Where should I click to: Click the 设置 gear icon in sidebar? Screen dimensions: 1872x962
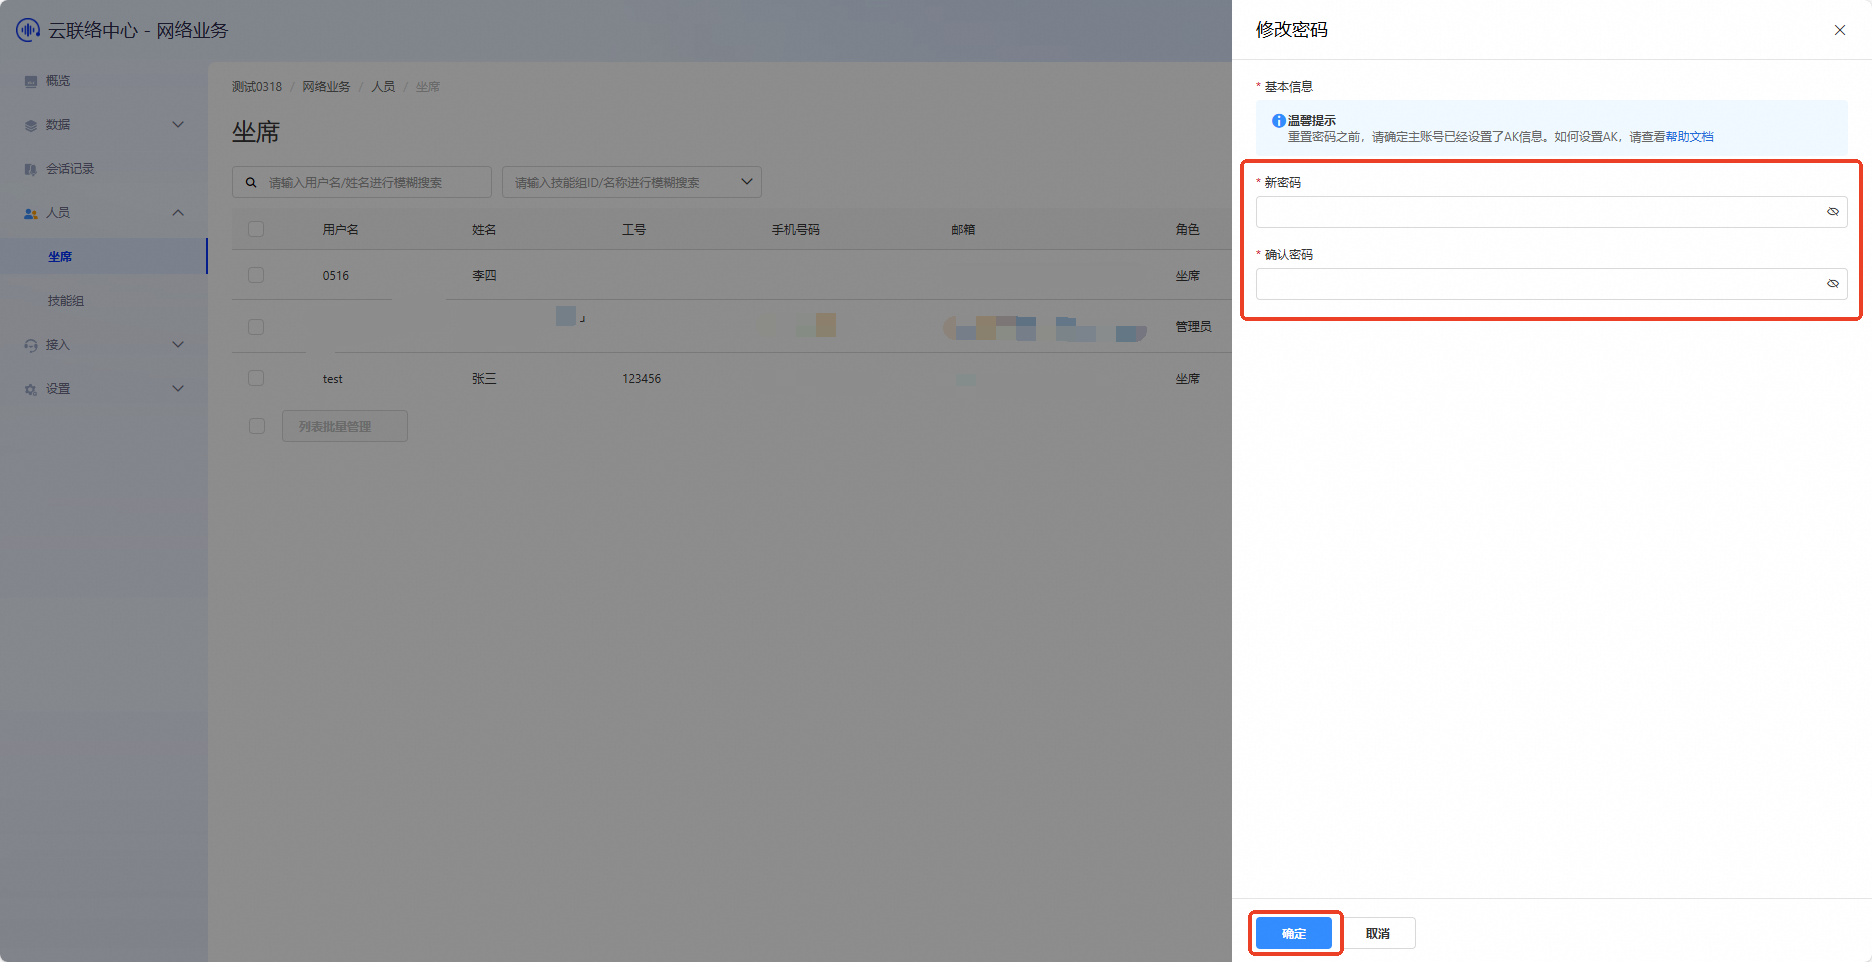[31, 389]
